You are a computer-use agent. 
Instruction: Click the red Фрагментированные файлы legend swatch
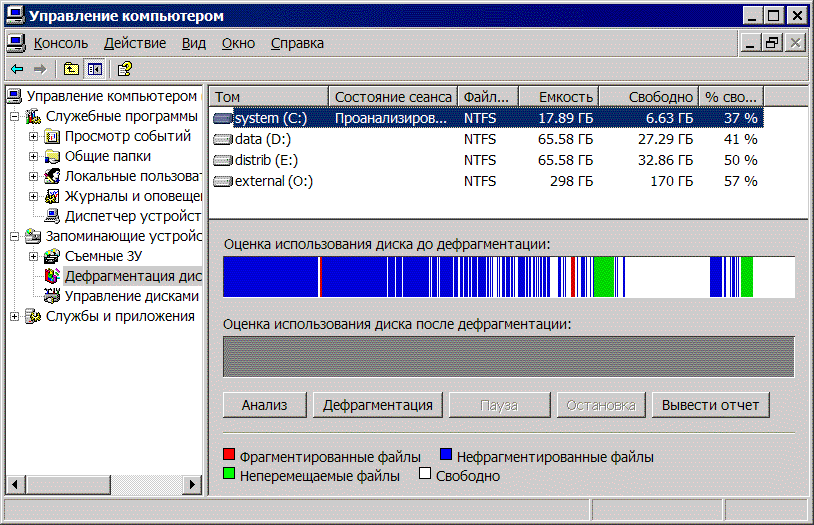pyautogui.click(x=229, y=454)
